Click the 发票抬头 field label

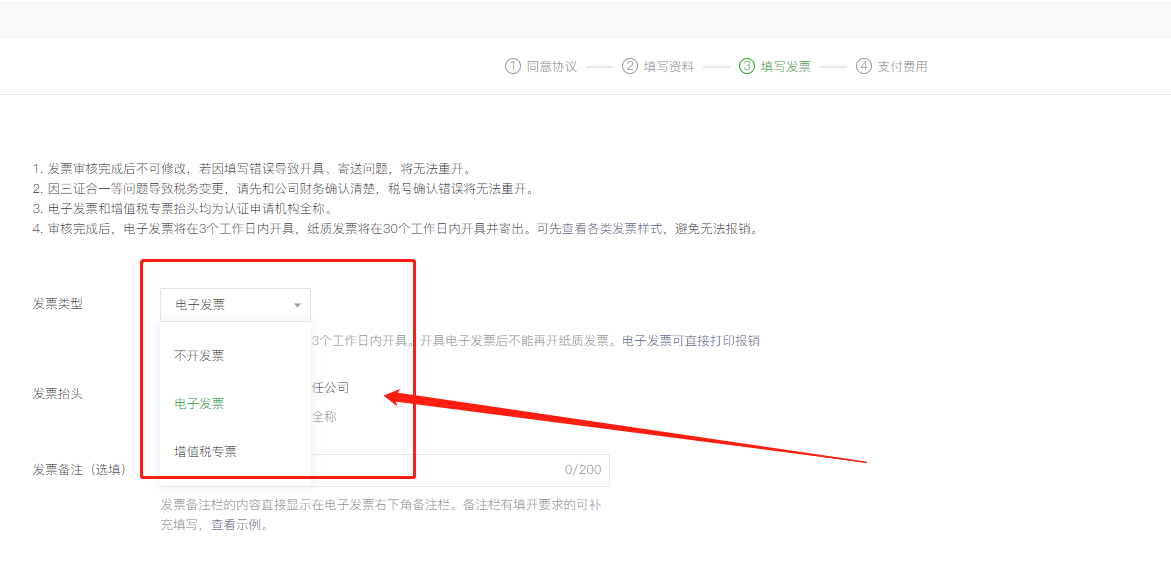pos(58,394)
